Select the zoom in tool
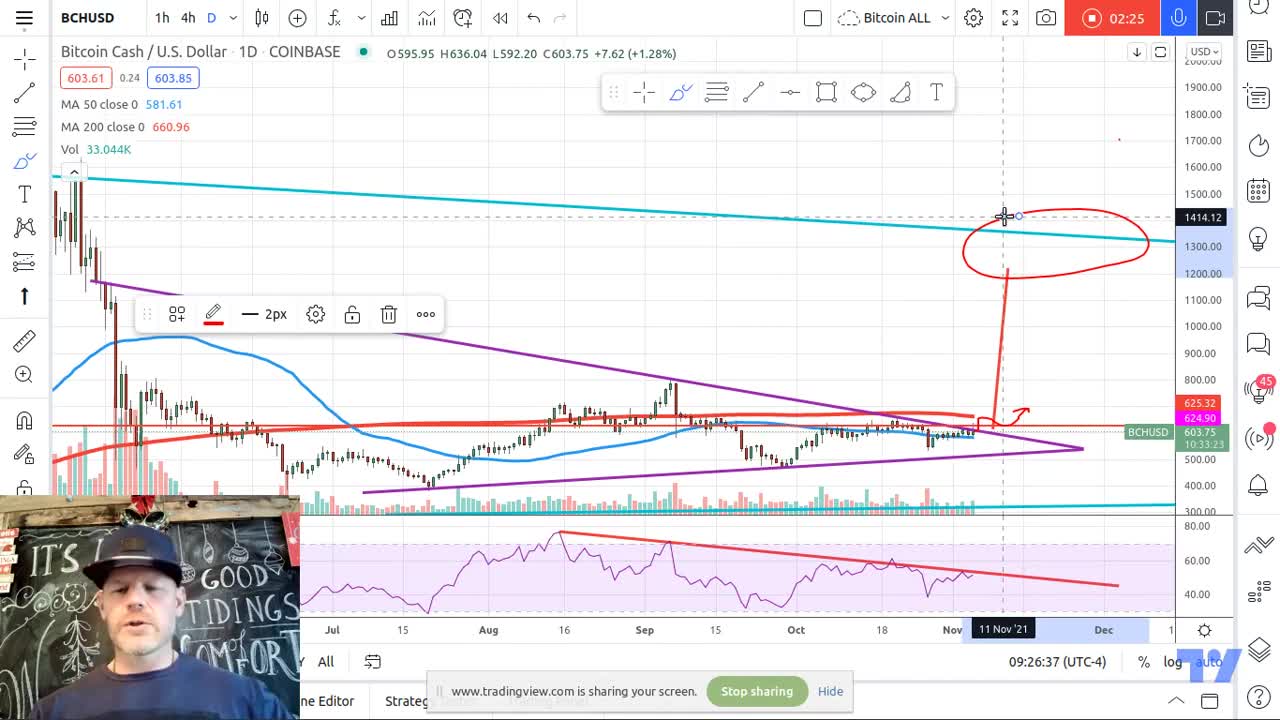The height and width of the screenshot is (720, 1280). 25,375
